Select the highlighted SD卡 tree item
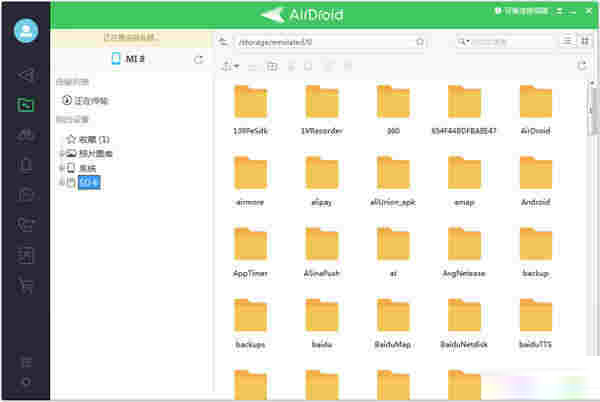 tap(89, 182)
